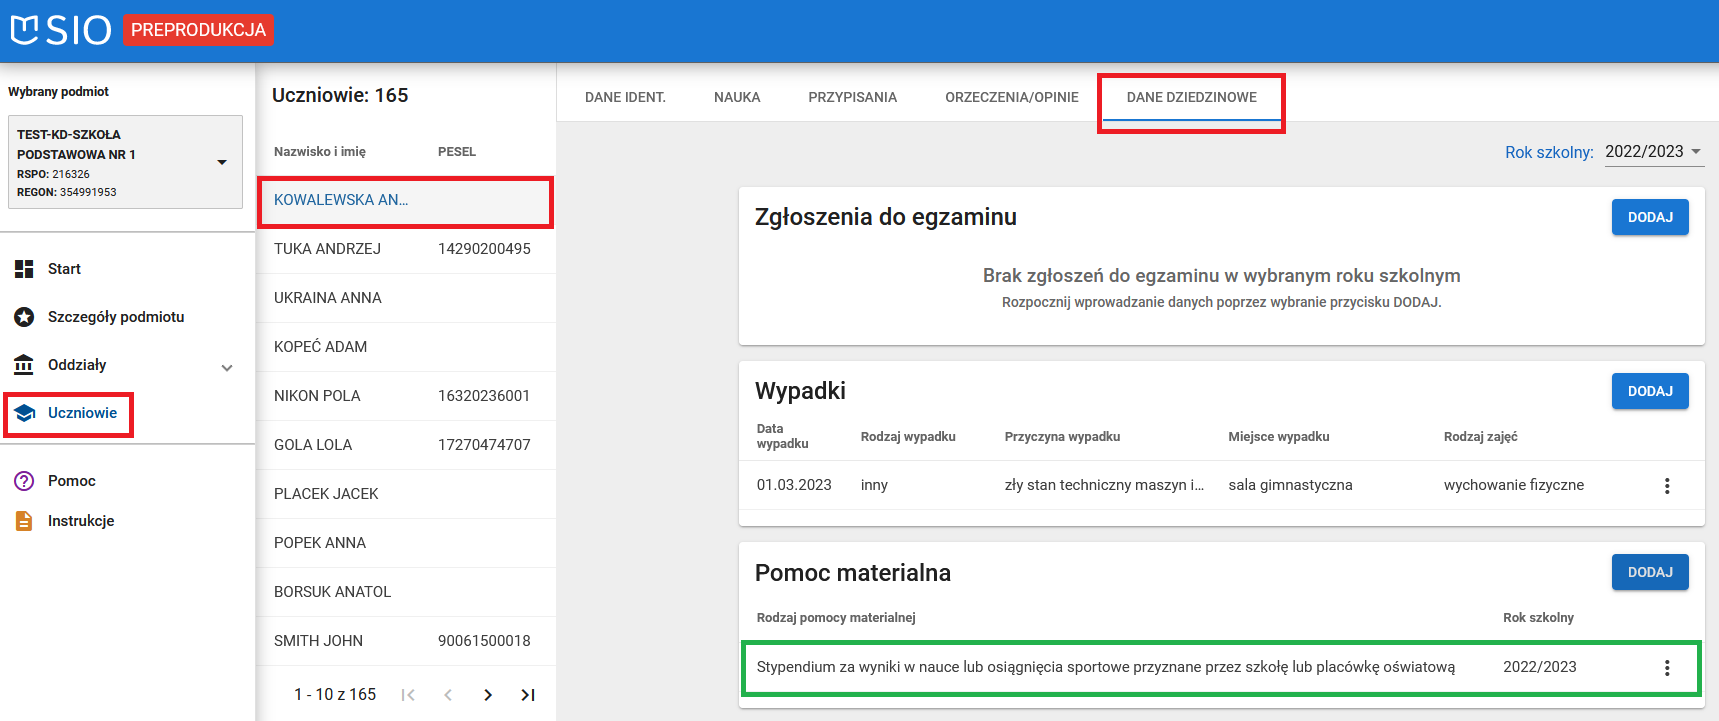Screen dimensions: 1719x721
Task: Click the Pomoc question mark icon
Action: 24,481
